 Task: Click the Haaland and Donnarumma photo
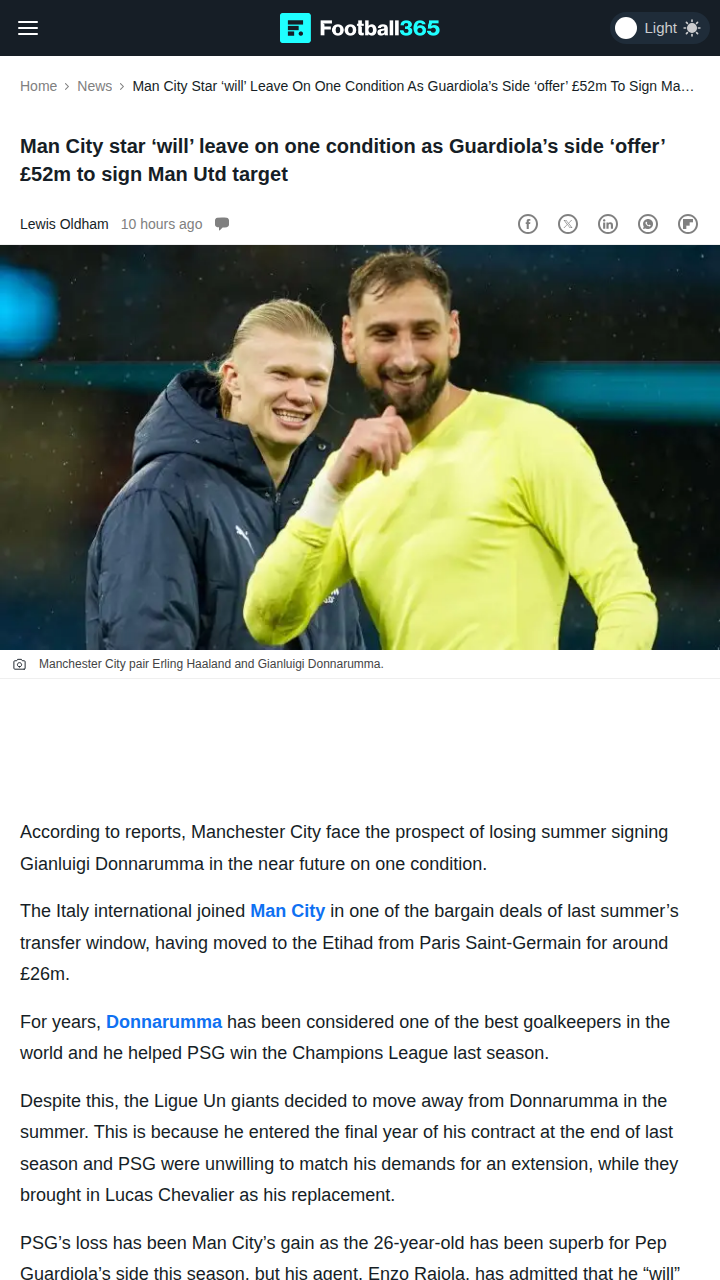click(x=360, y=447)
